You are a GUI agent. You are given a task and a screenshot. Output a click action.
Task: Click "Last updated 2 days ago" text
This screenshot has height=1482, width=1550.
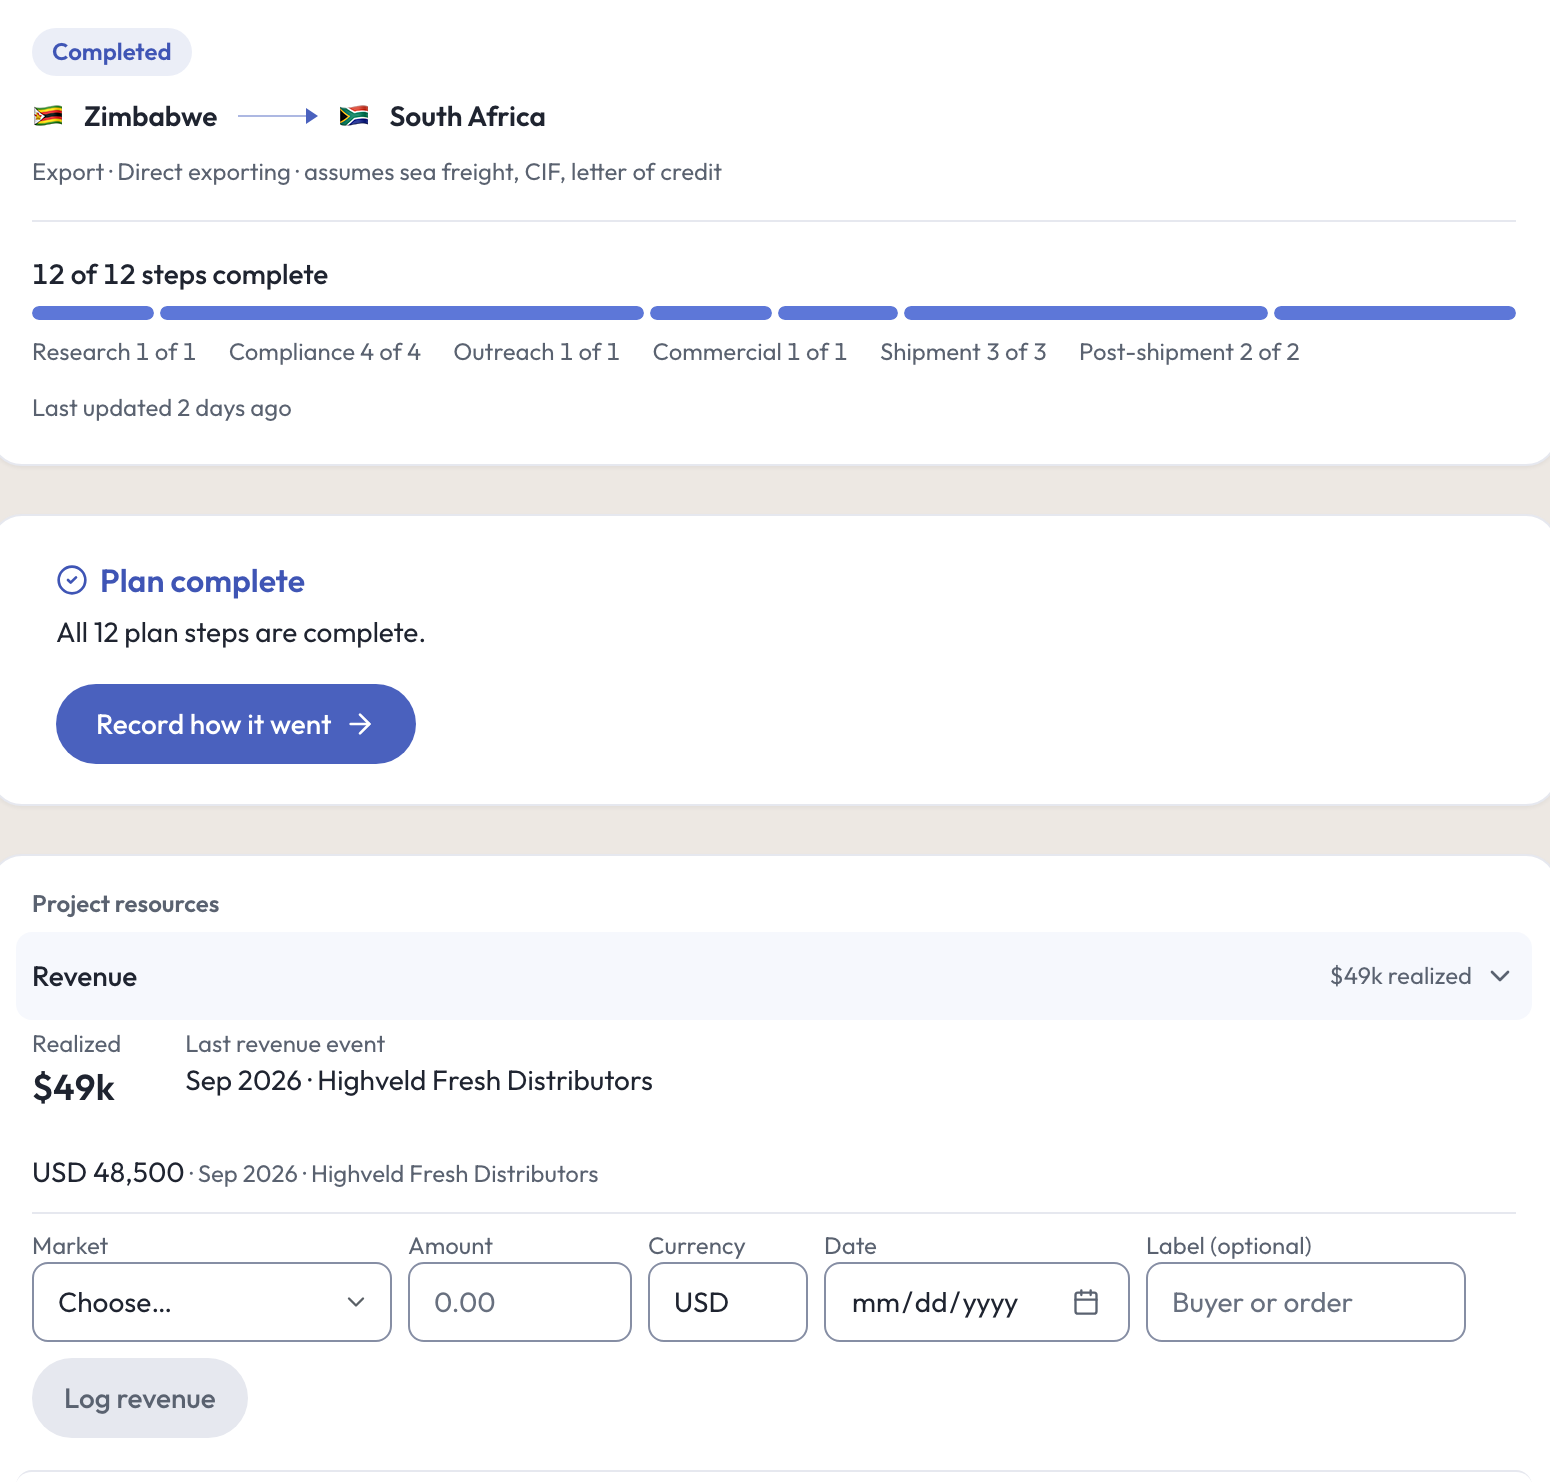point(162,408)
